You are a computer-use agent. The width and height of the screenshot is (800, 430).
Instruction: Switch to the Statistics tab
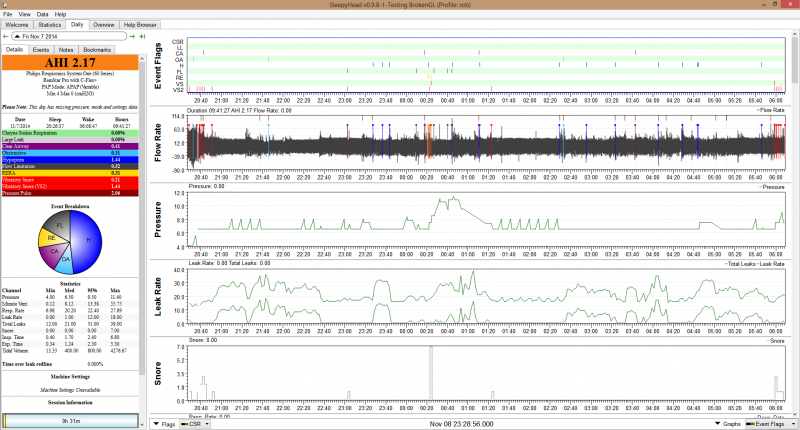(49, 24)
